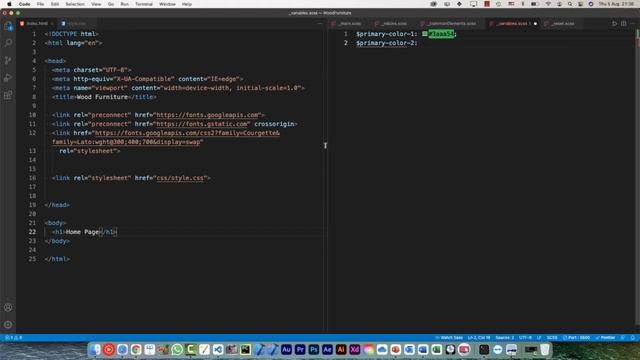Switch to the index.html tab
This screenshot has width=640, height=360.
coord(37,24)
